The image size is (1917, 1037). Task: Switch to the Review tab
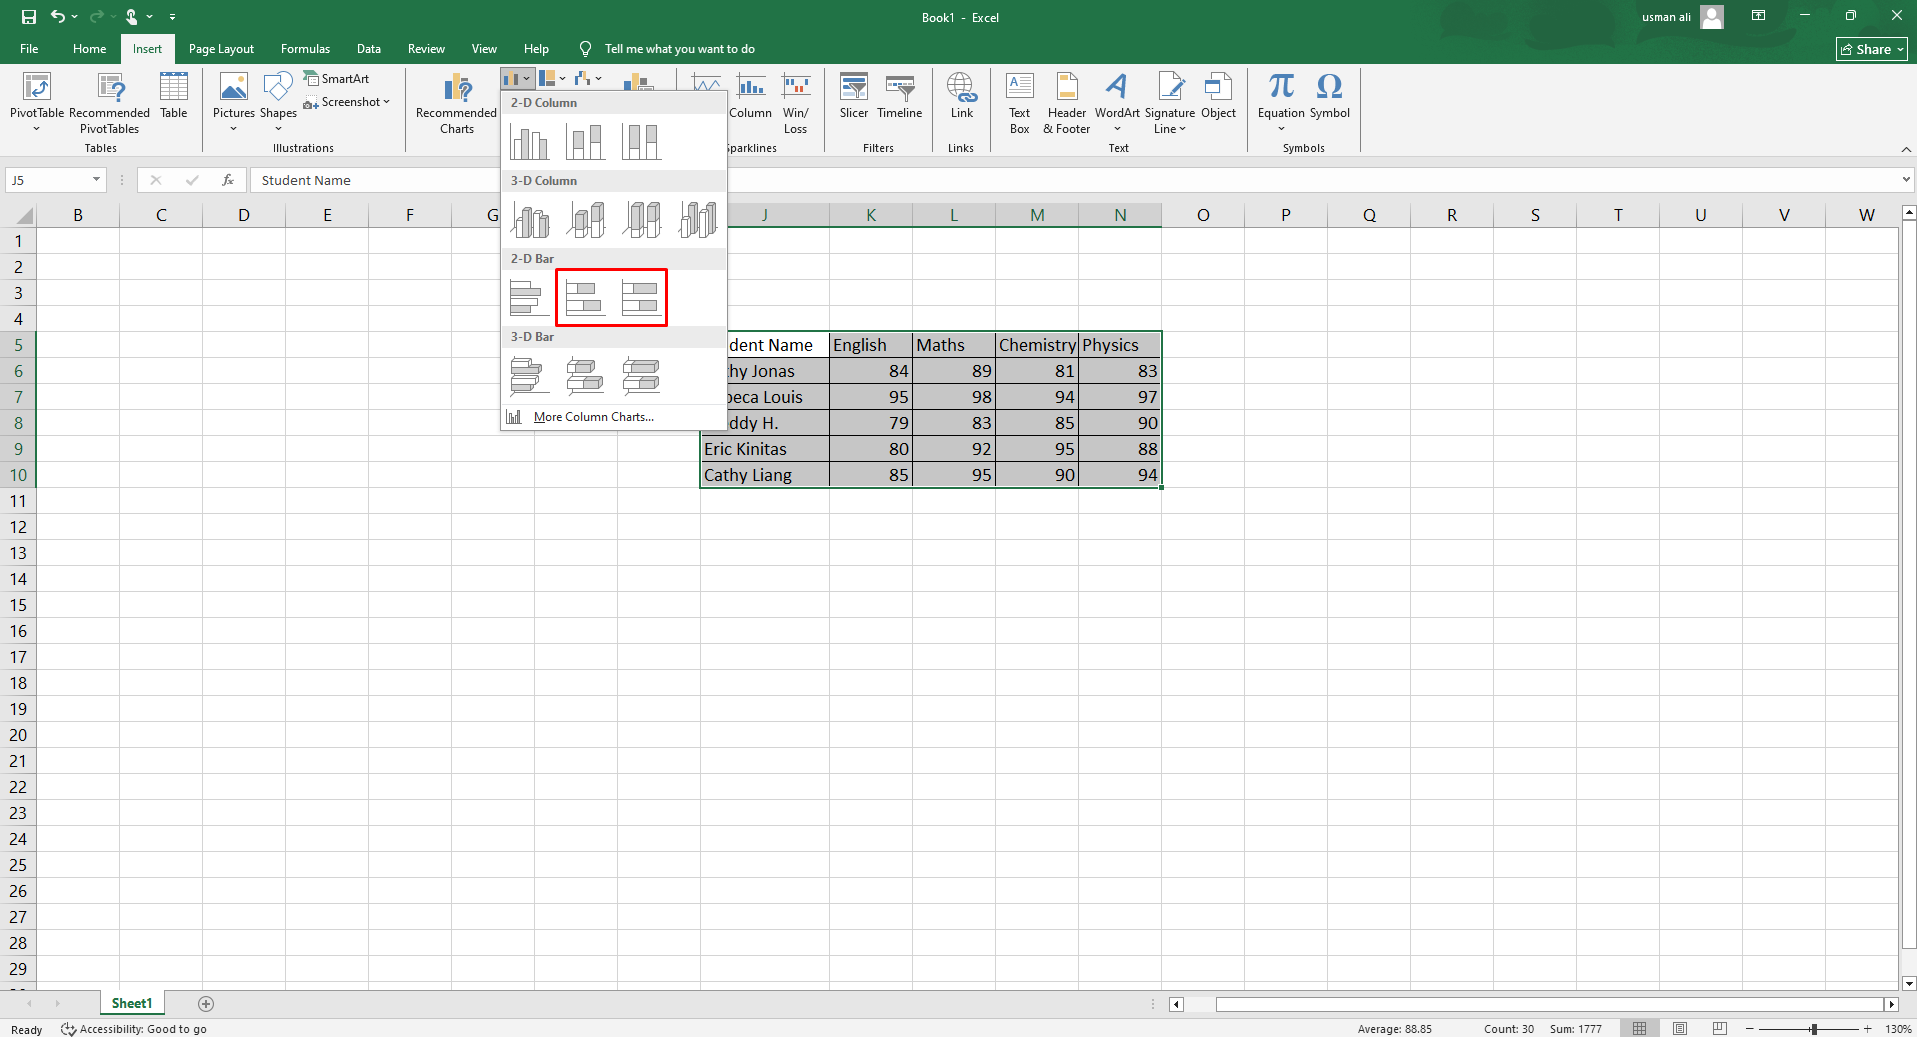click(426, 49)
